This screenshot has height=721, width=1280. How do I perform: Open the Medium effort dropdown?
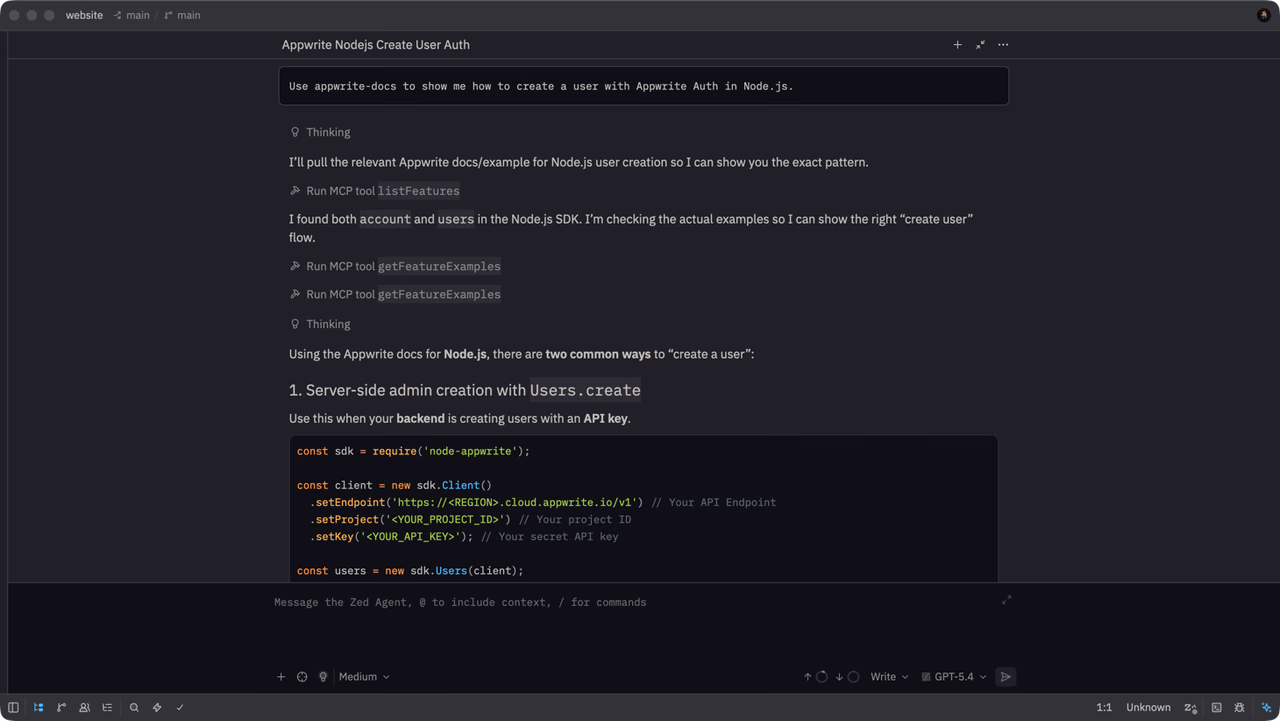pyautogui.click(x=364, y=677)
